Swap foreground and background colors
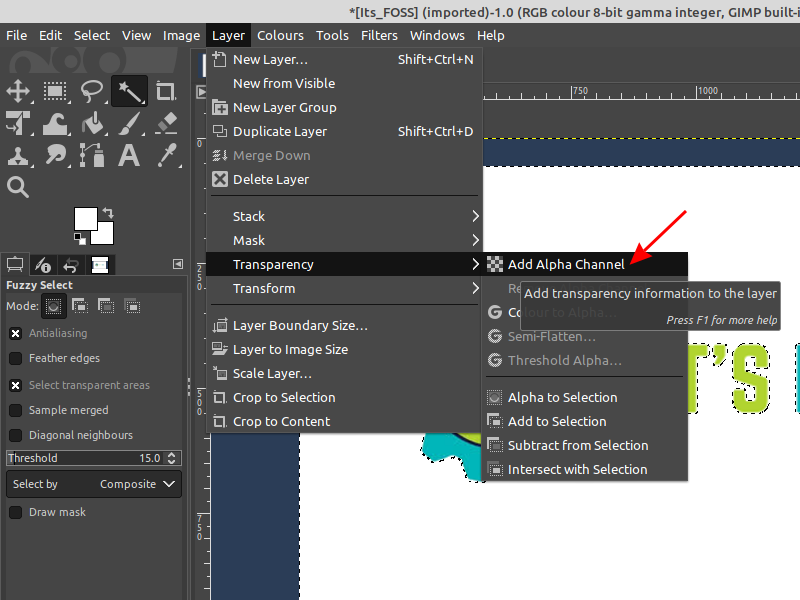 click(x=108, y=215)
